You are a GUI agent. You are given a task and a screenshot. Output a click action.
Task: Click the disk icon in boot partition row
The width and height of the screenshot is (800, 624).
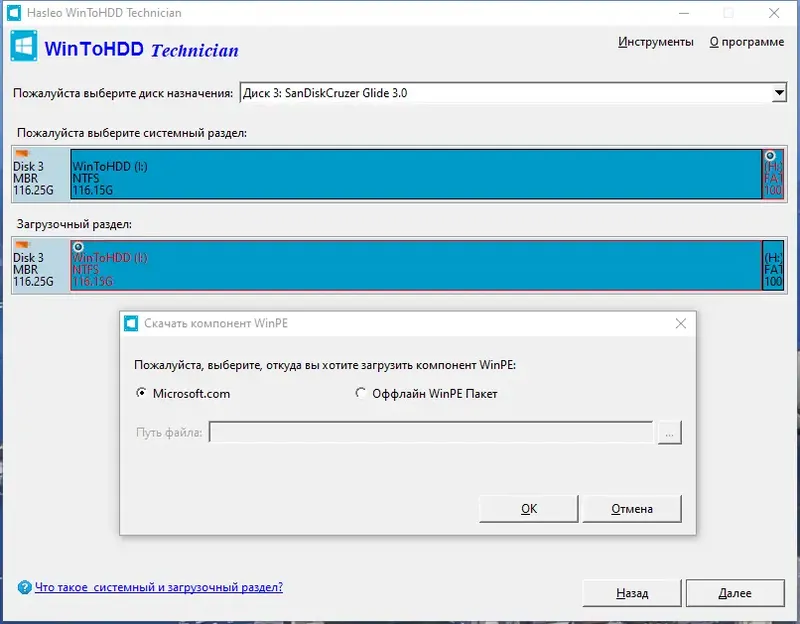tap(22, 244)
